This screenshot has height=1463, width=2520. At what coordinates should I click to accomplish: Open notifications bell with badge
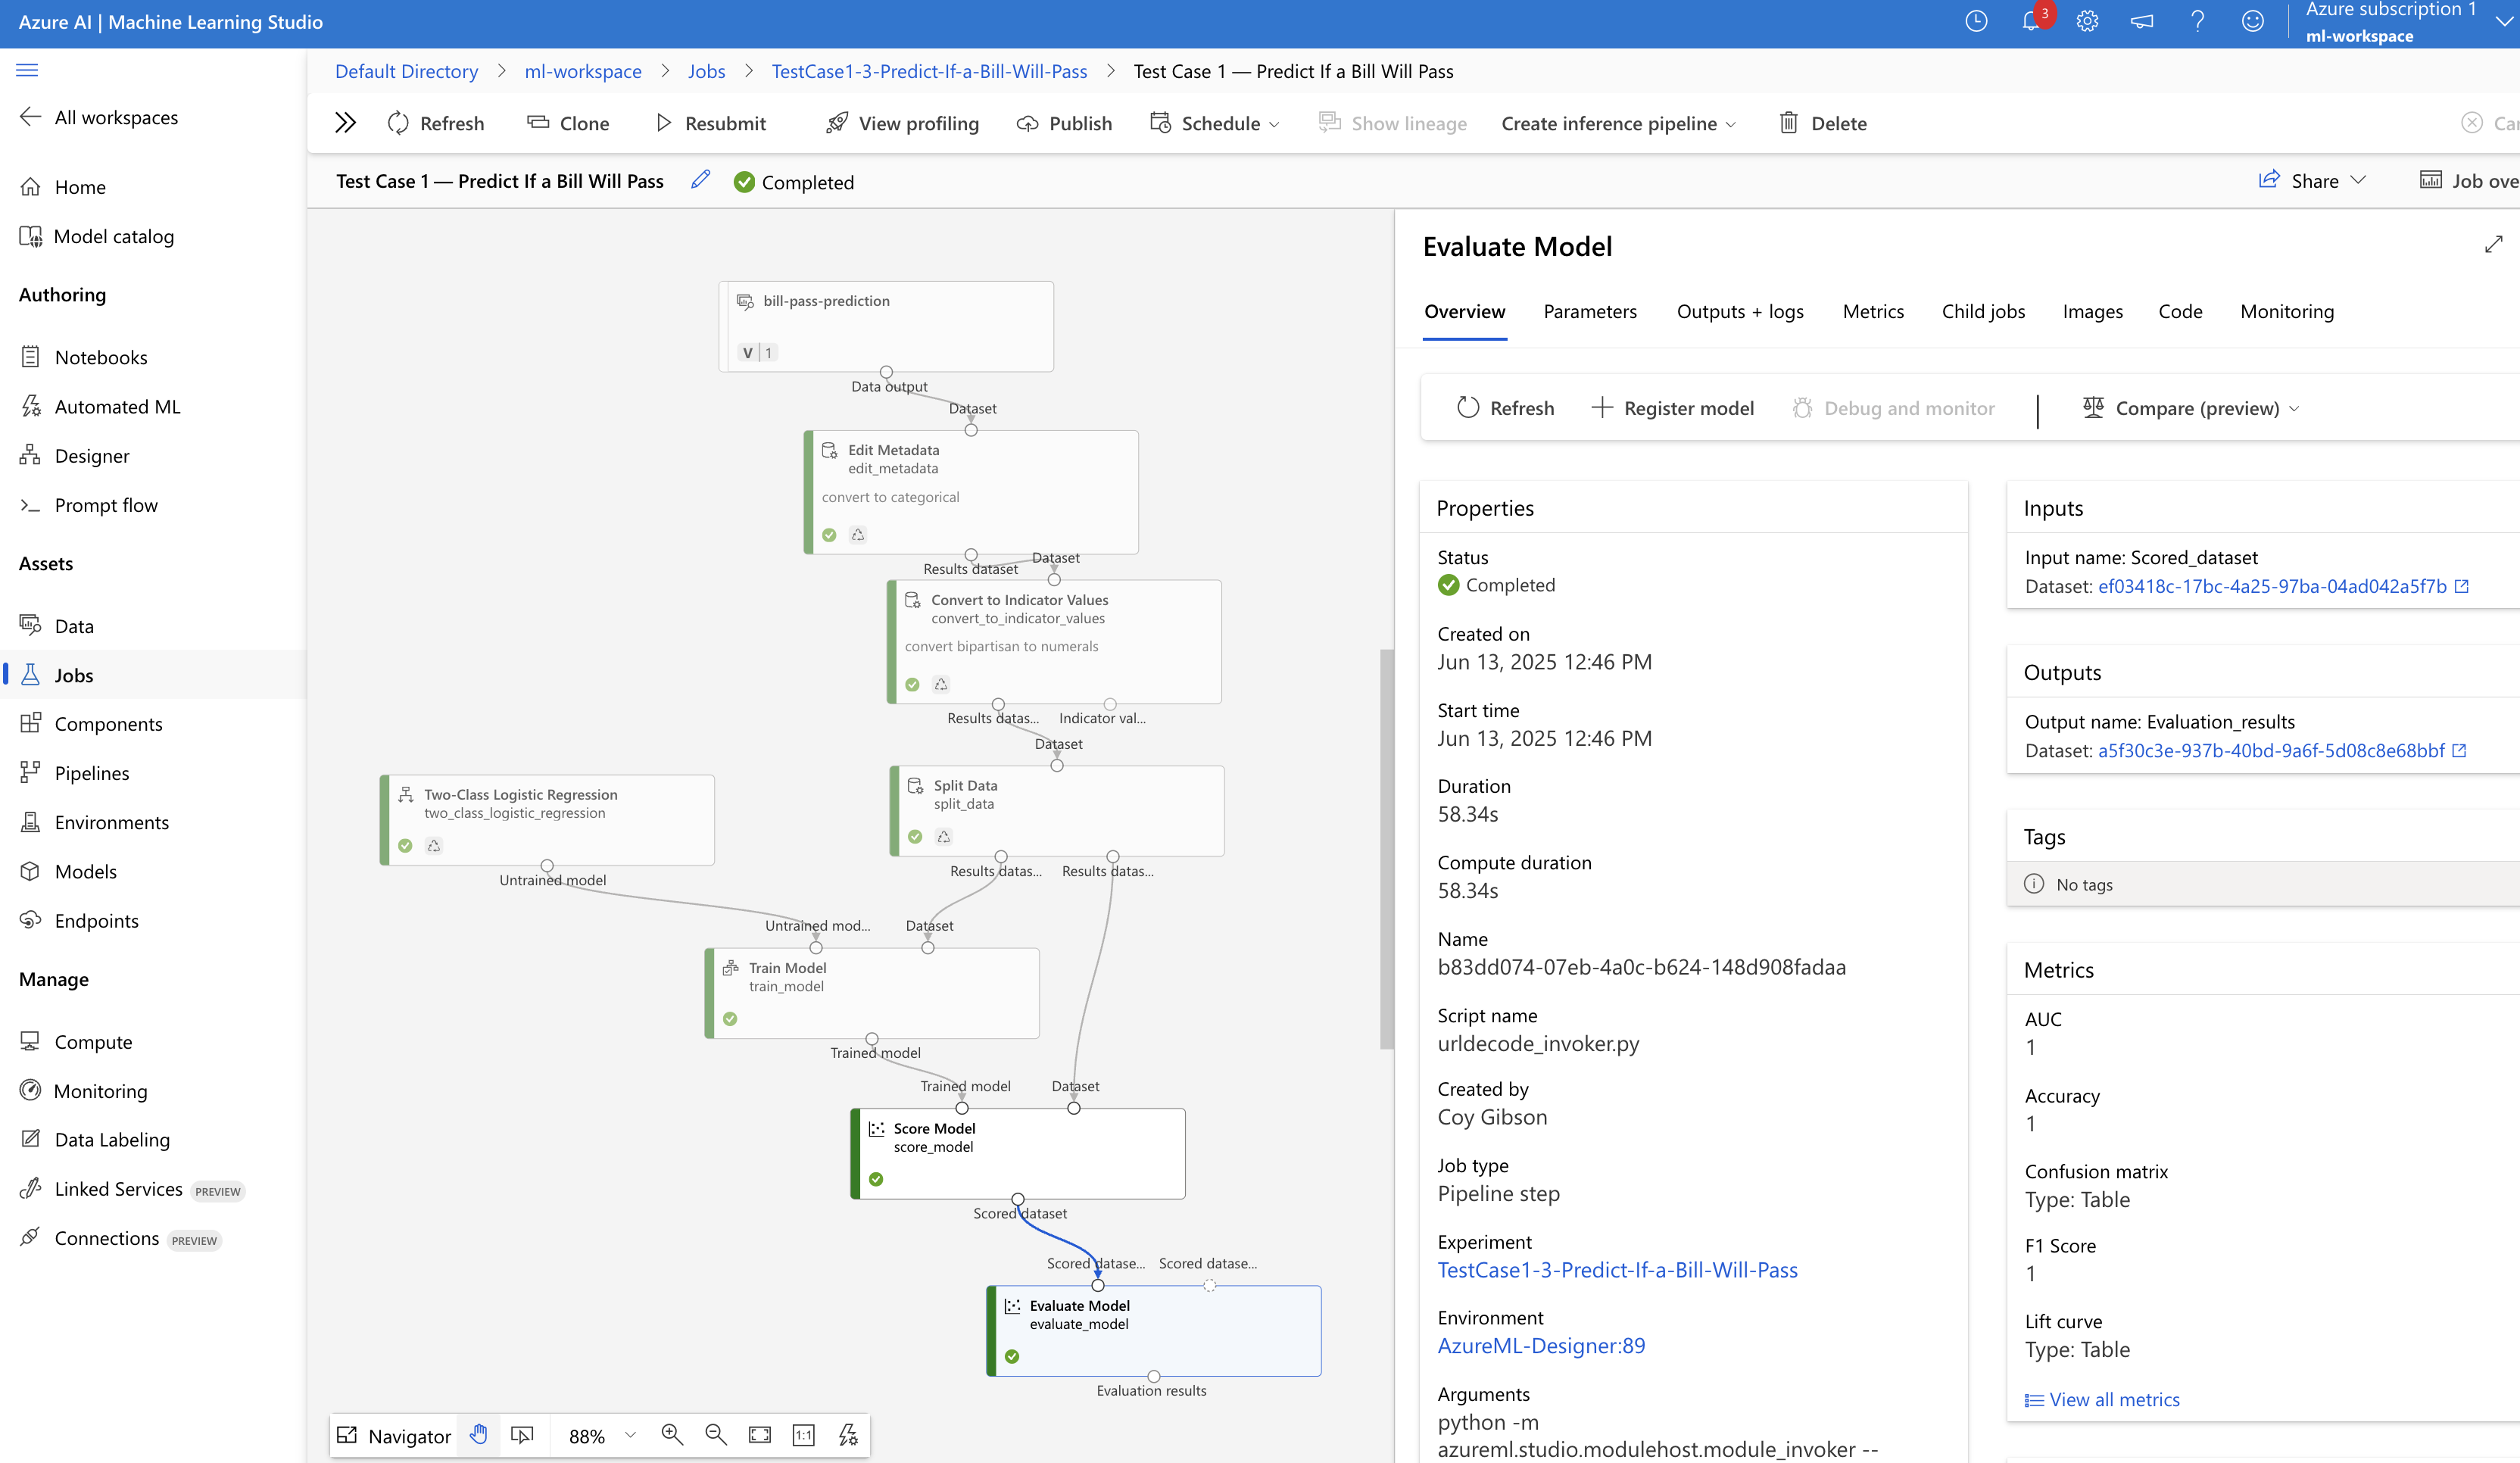click(x=2032, y=21)
